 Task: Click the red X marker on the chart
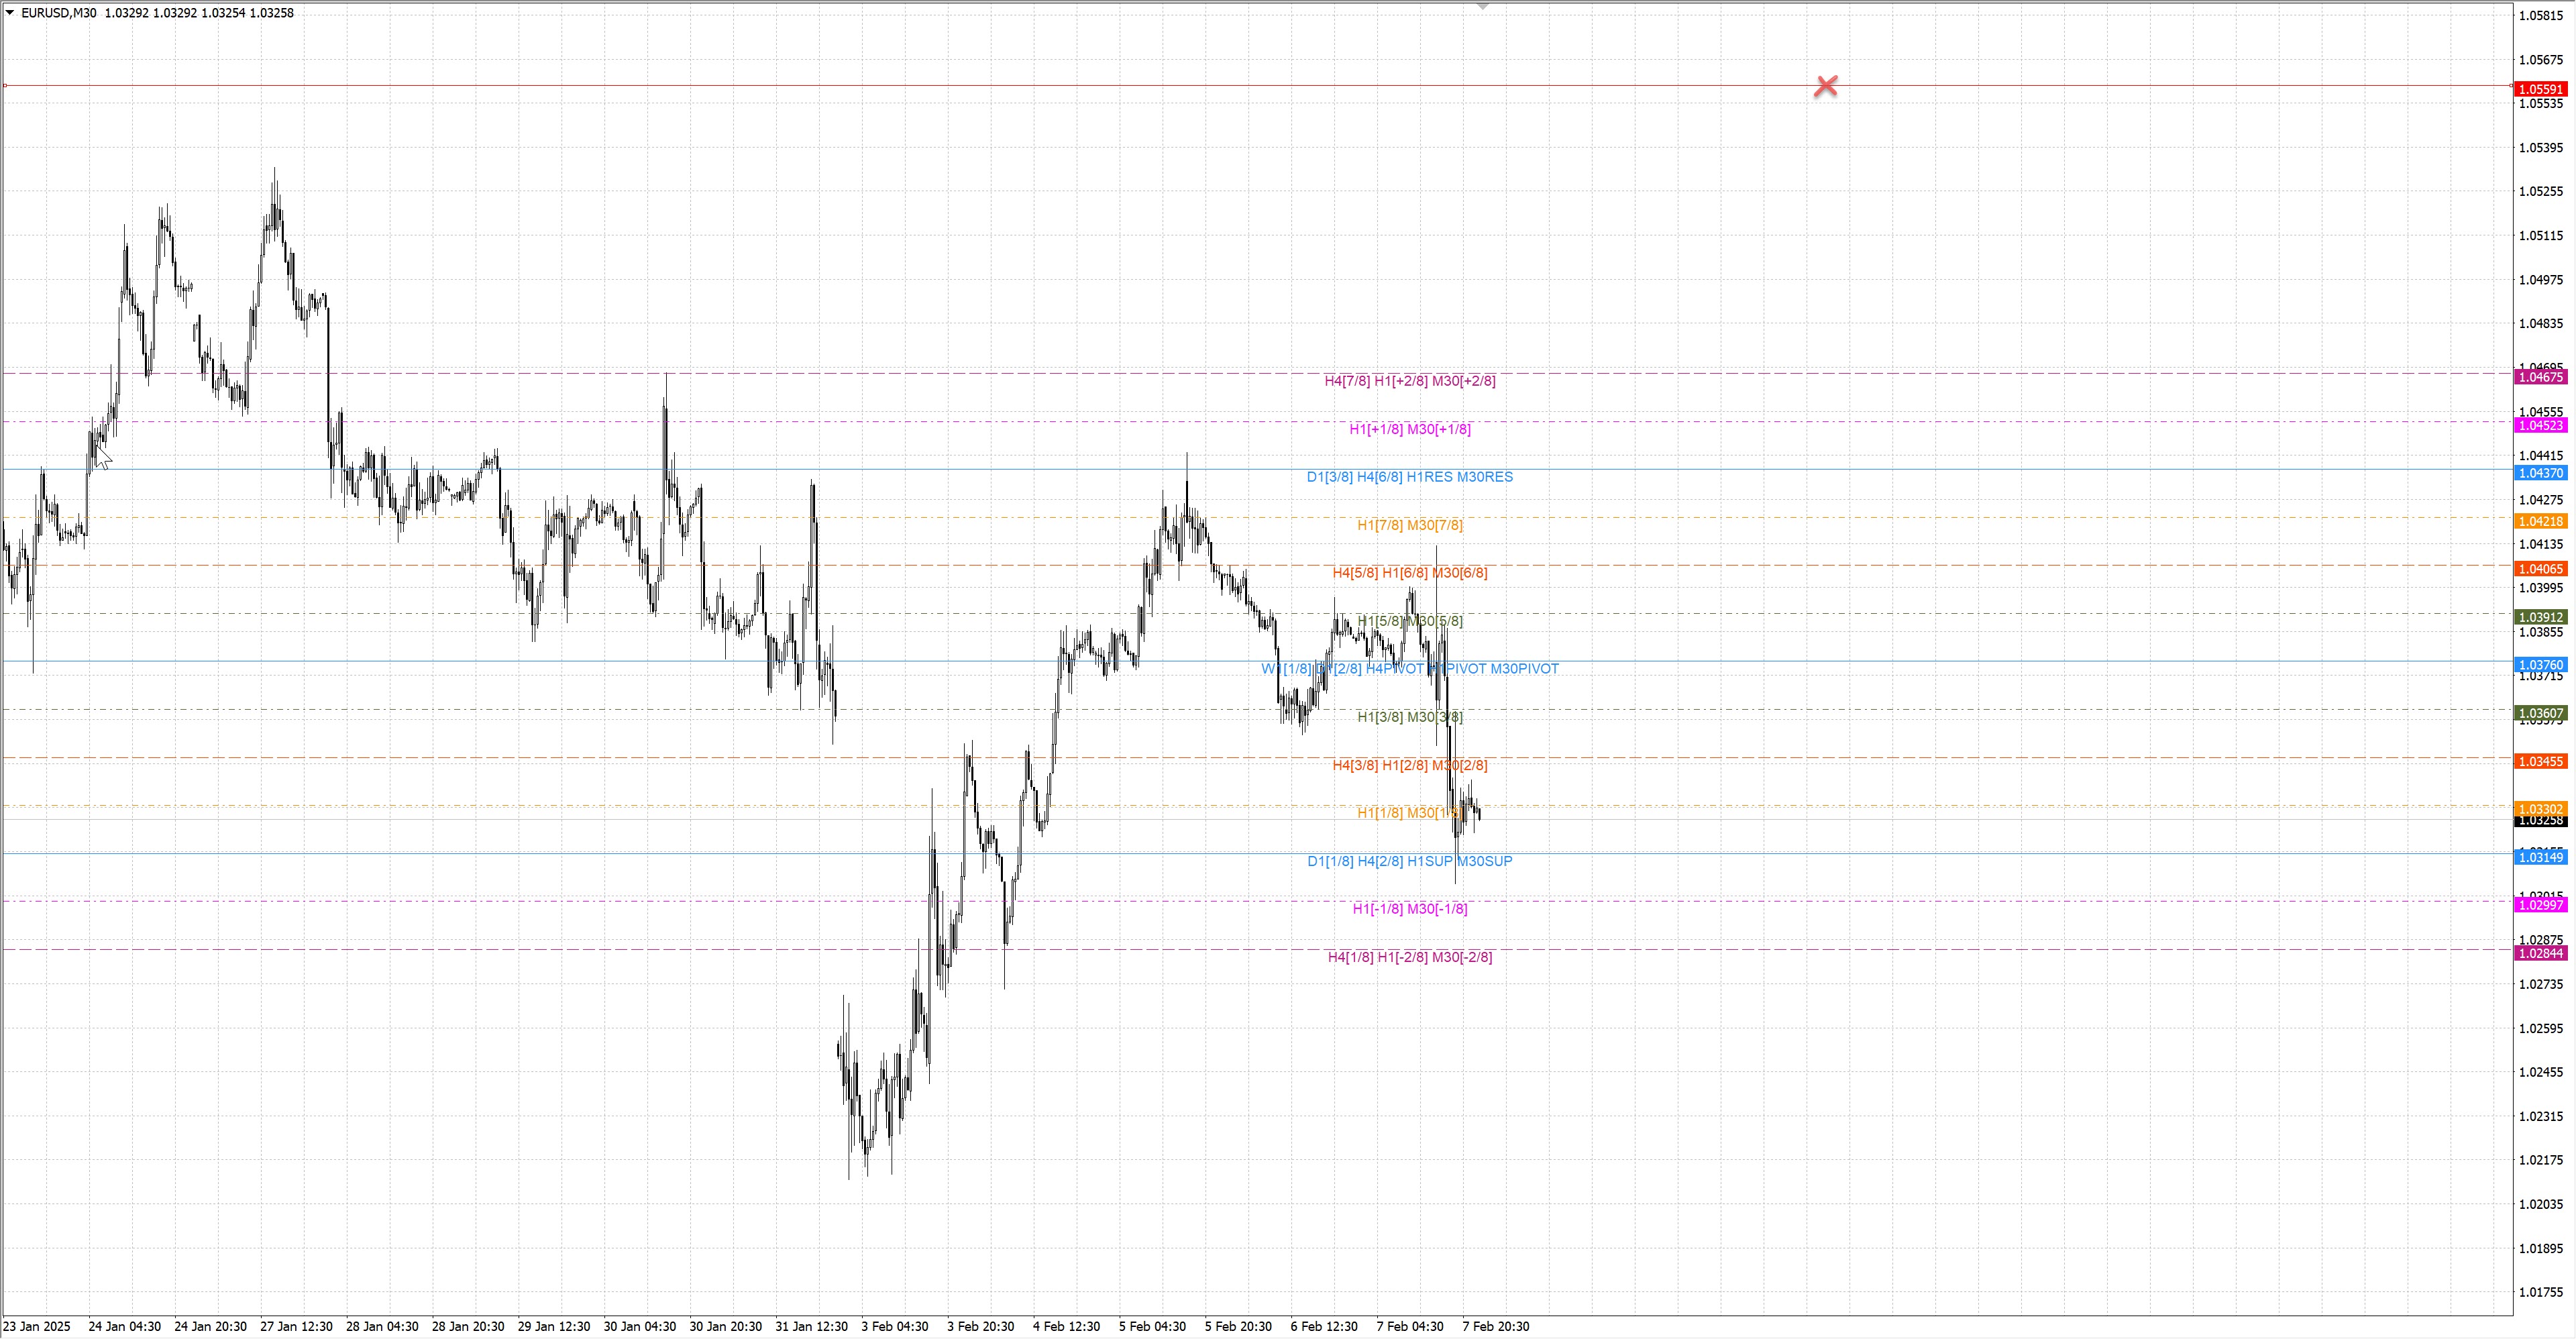tap(1825, 86)
